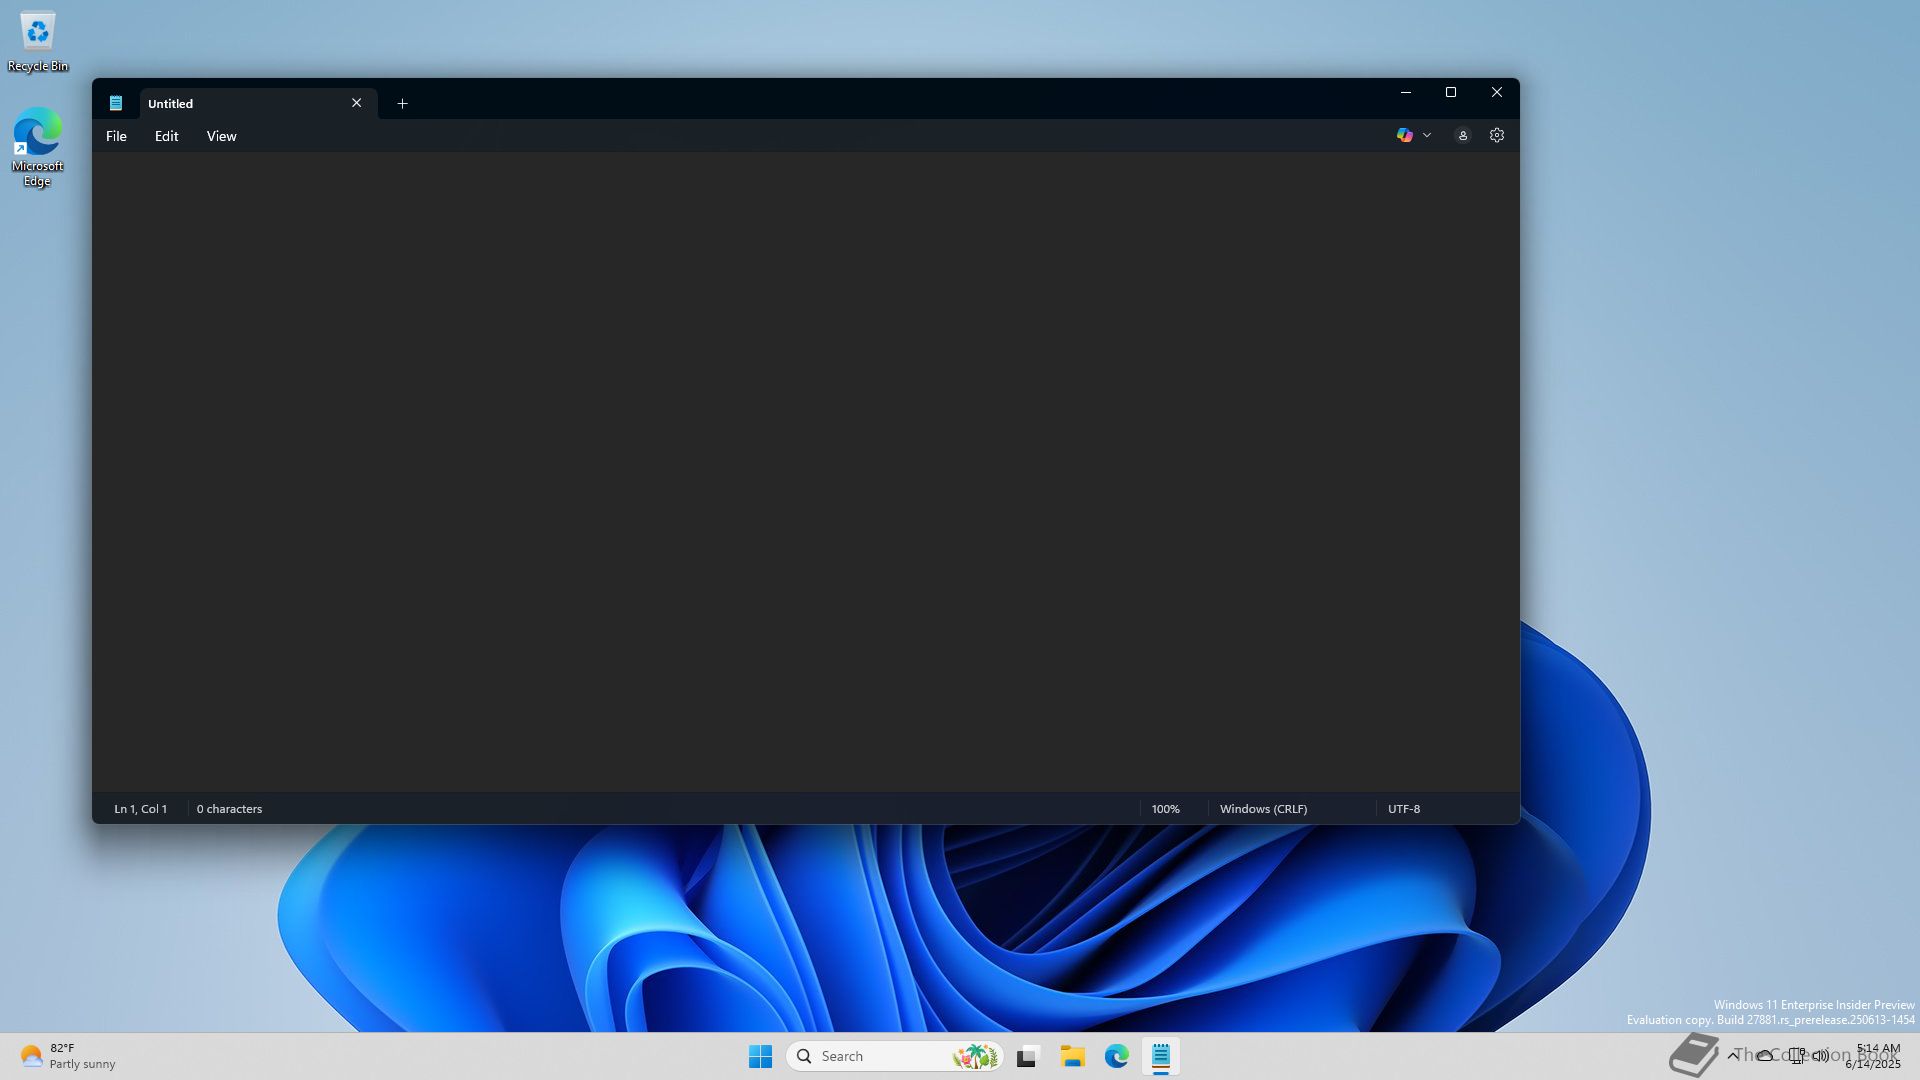The image size is (1920, 1080).
Task: Click the 100% zoom level indicator
Action: [1165, 809]
